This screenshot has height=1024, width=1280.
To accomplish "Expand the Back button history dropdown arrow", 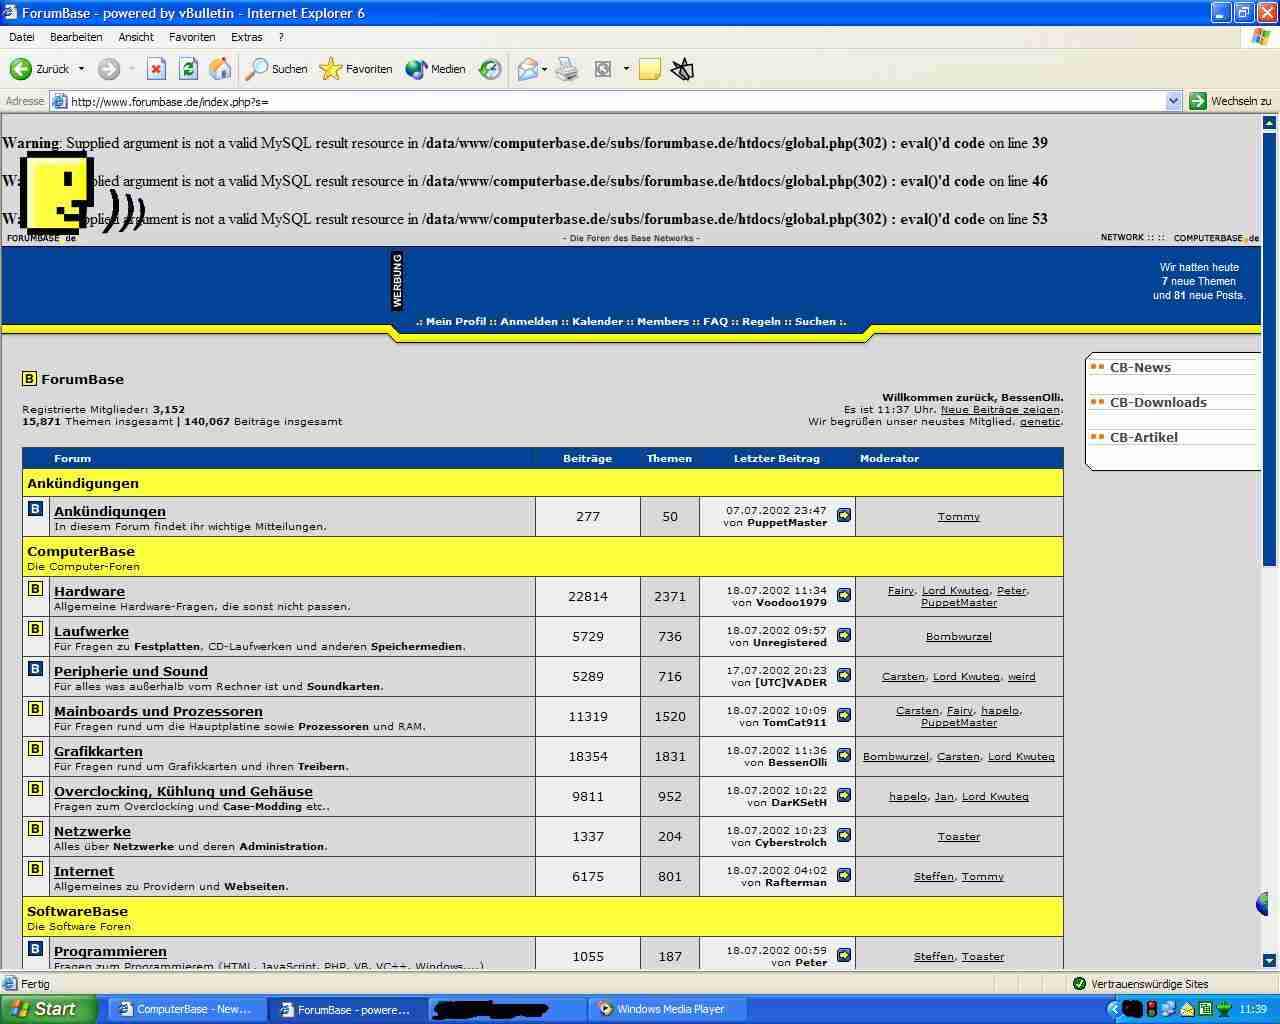I will pyautogui.click(x=81, y=69).
